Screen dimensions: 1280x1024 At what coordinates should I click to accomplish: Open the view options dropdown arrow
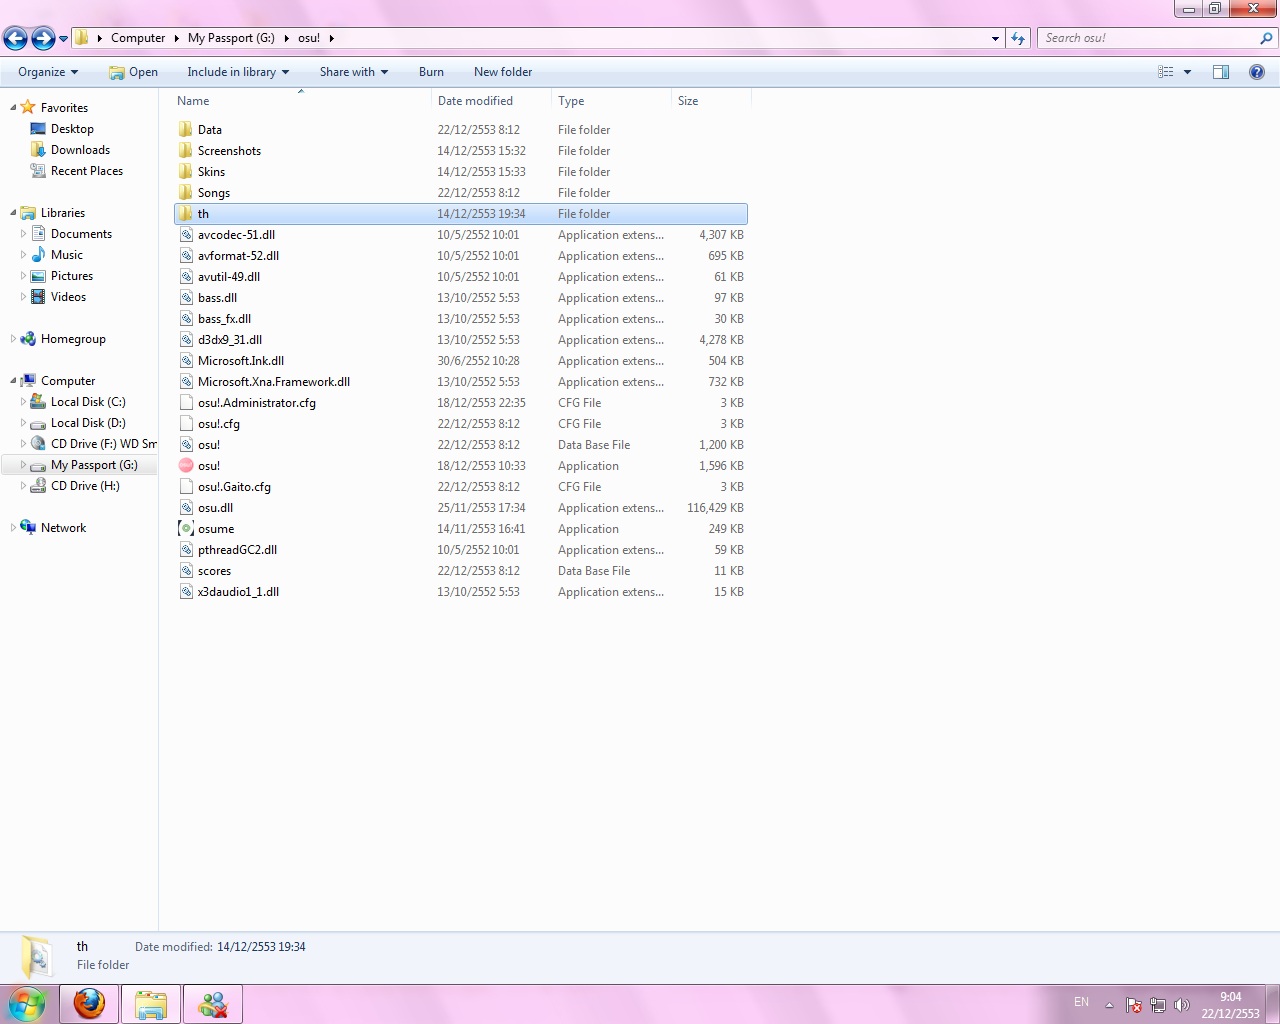coord(1187,72)
